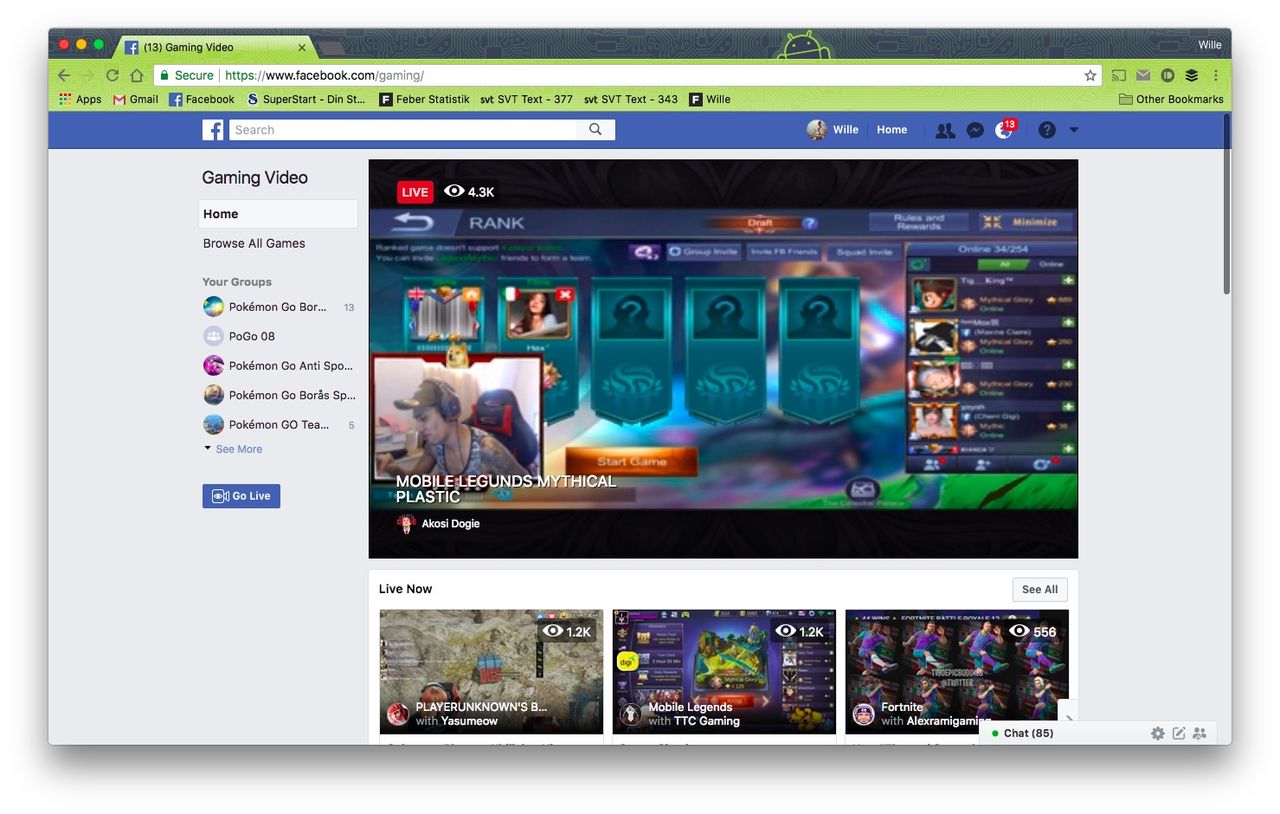The width and height of the screenshot is (1280, 814).
Task: Click the Go Live button
Action: point(241,496)
